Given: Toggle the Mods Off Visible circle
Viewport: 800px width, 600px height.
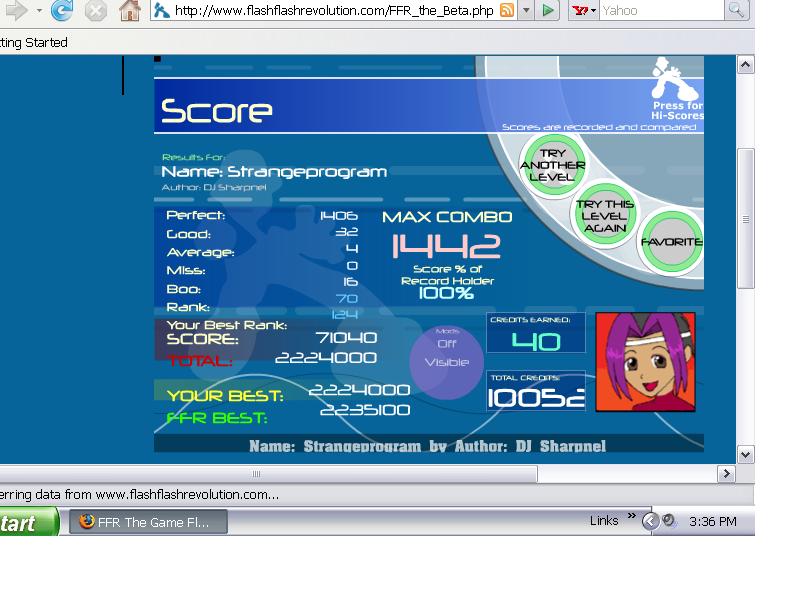Looking at the screenshot, I should (x=446, y=362).
